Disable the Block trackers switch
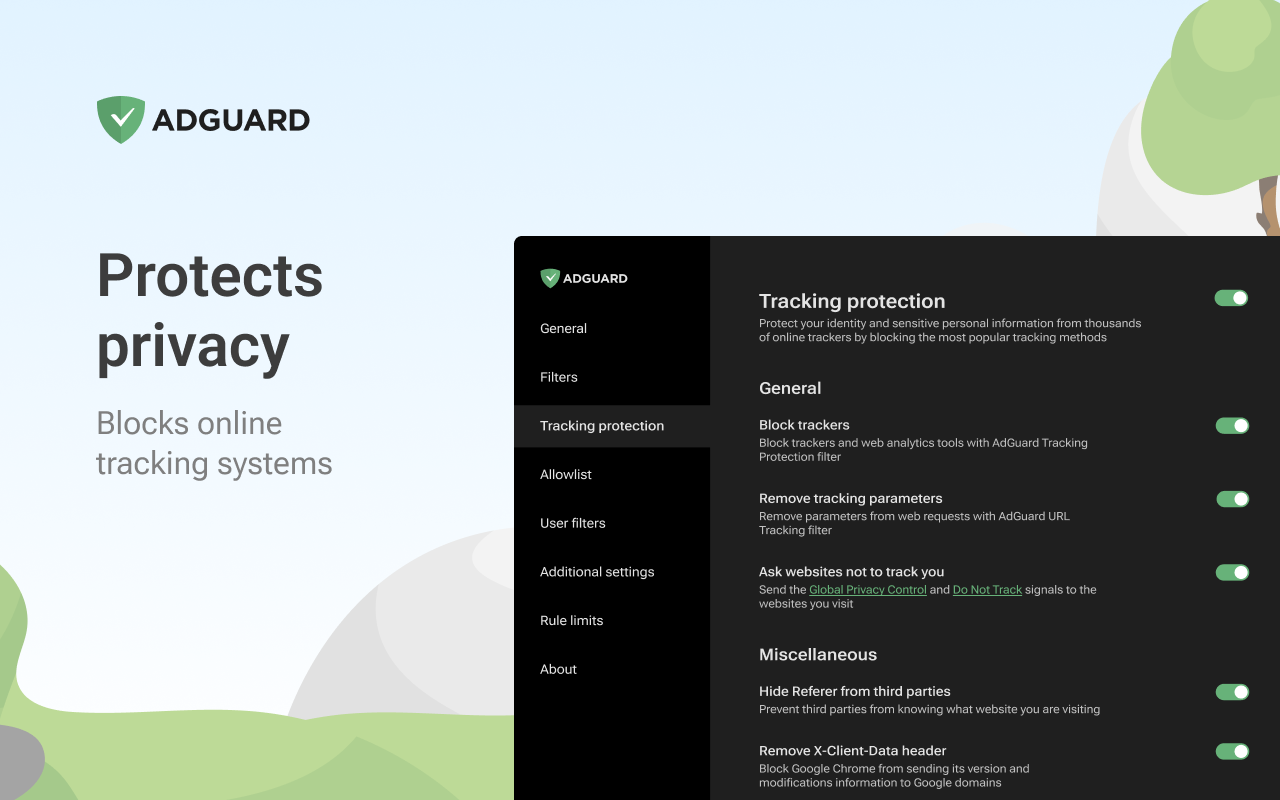Screen dimensions: 1280x800 click(x=1232, y=426)
